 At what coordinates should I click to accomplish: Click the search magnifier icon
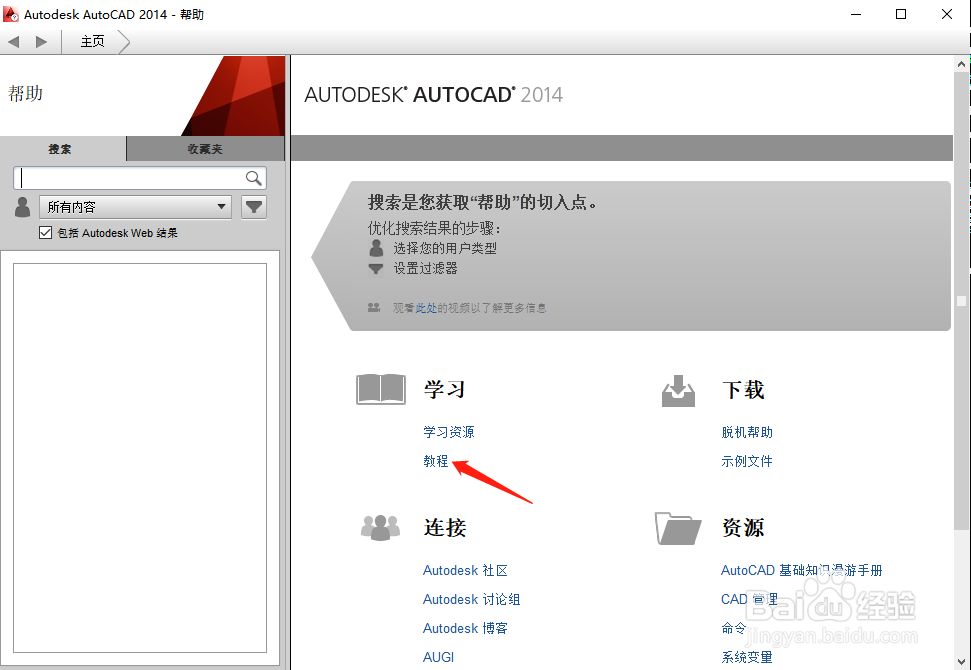coord(253,178)
